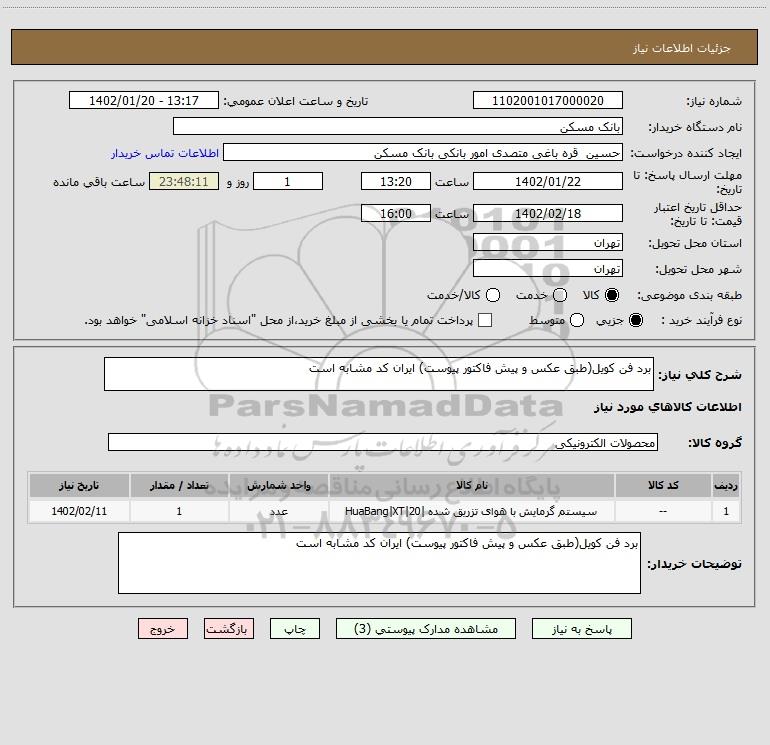The height and width of the screenshot is (745, 770).
Task: Select the کالا radio button
Action: point(612,295)
